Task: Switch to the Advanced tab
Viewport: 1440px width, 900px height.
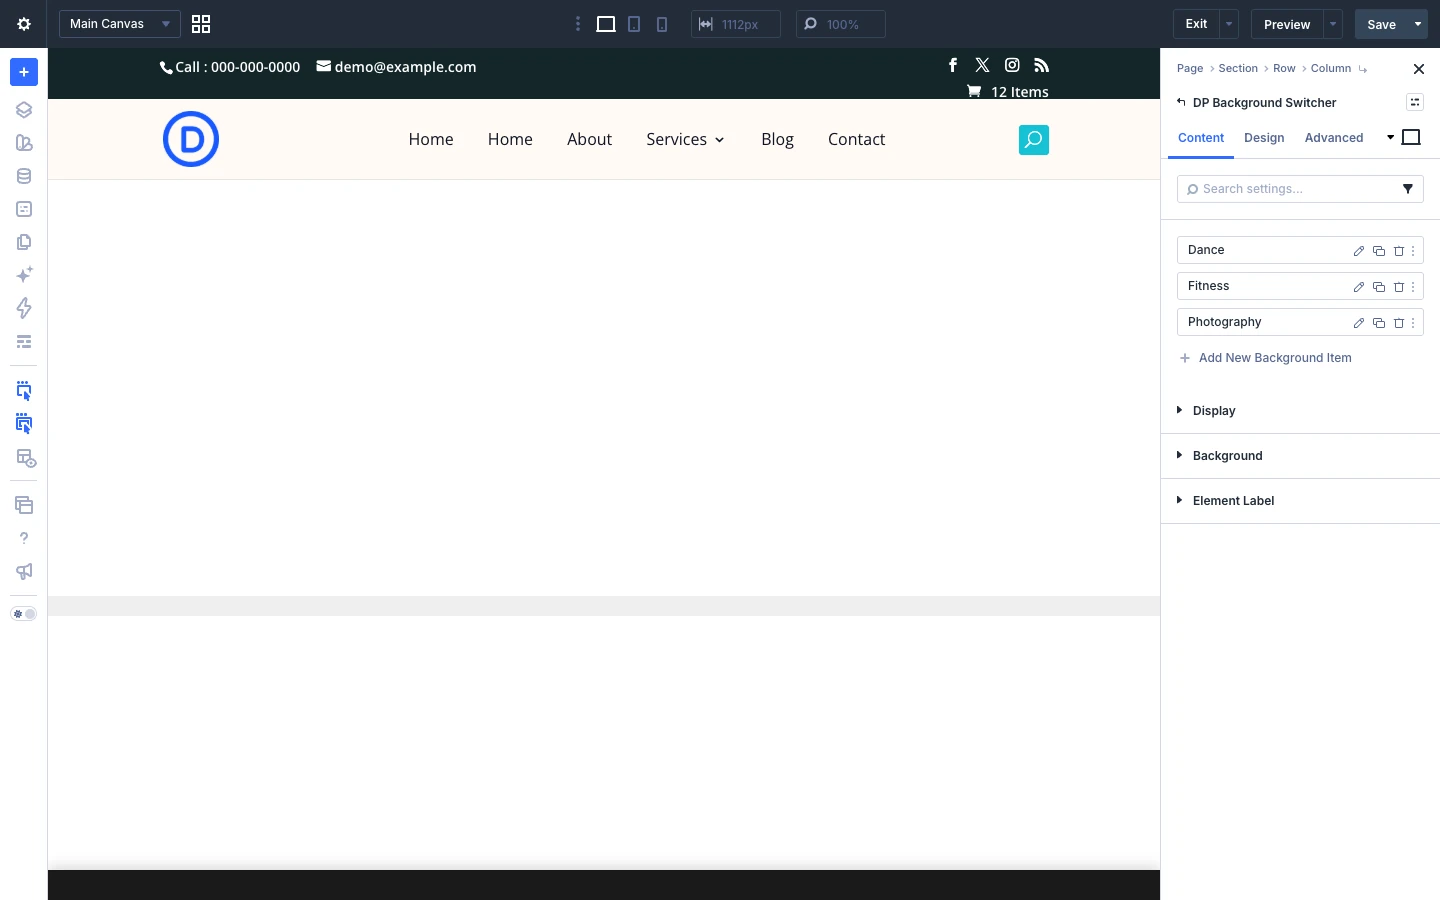Action: pyautogui.click(x=1334, y=138)
